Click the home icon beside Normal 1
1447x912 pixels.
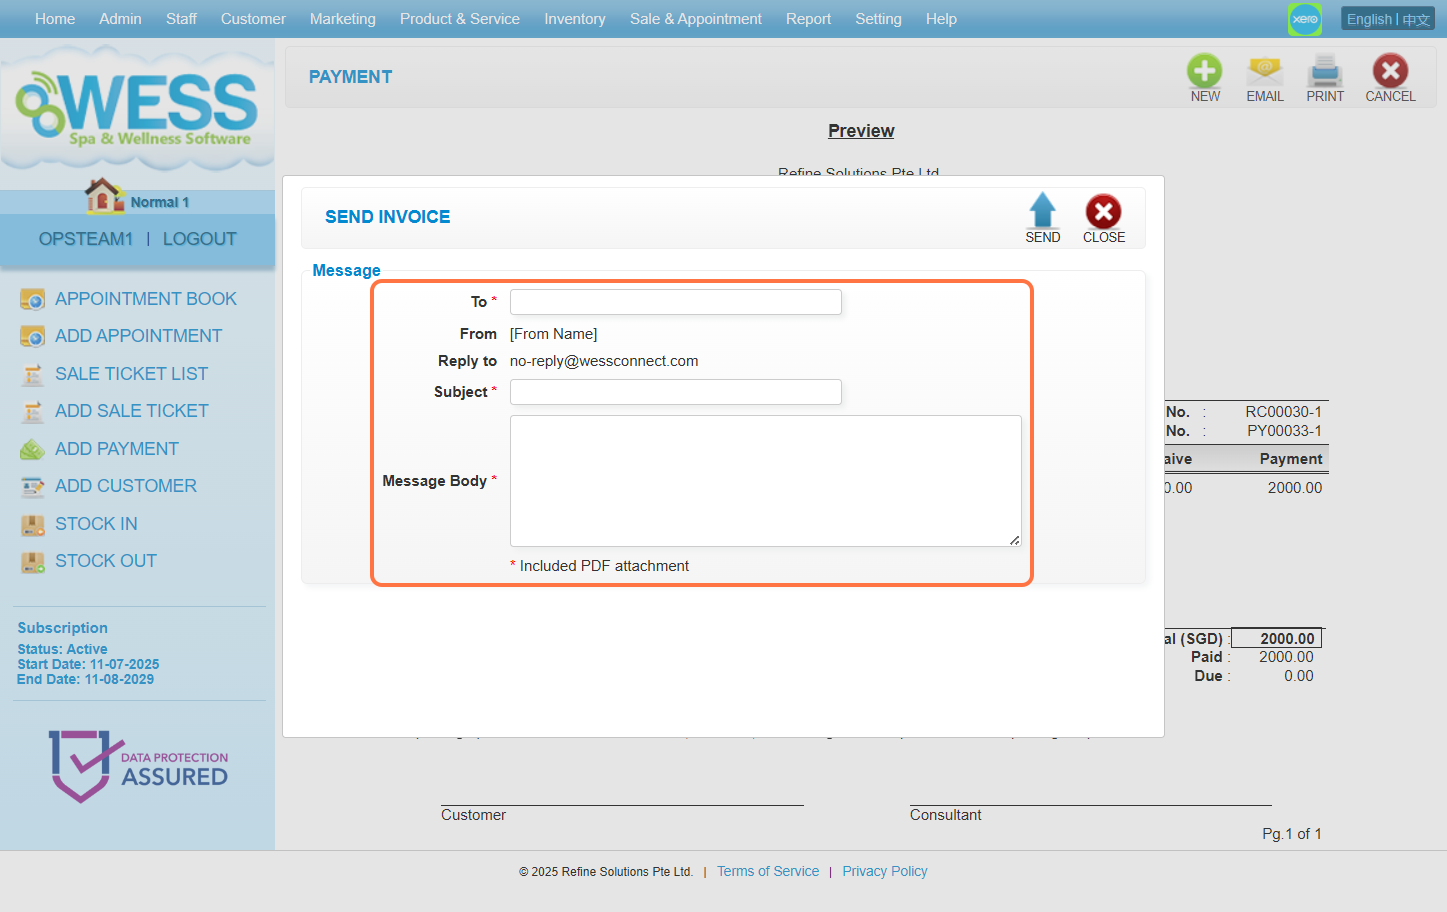[x=103, y=196]
